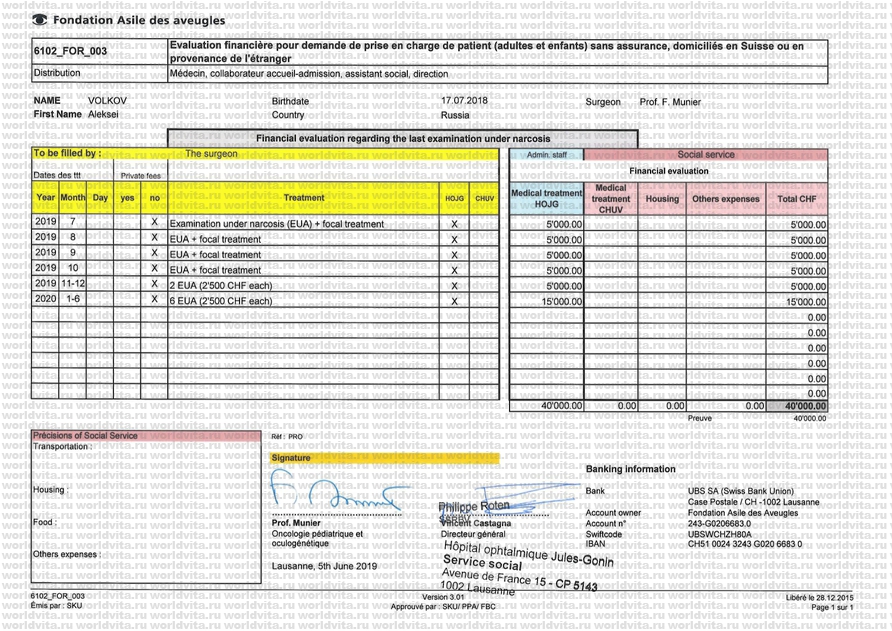Click the pink 'Social service' header
This screenshot has height=631, width=892.
point(705,154)
